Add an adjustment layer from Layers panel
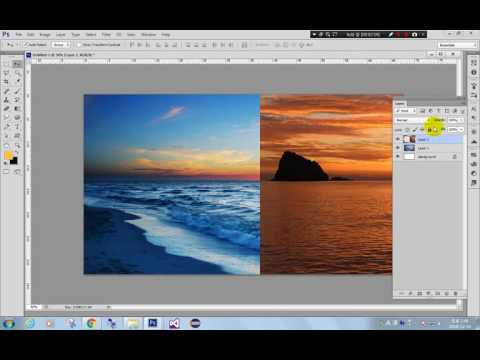This screenshot has height=360, width=480. (x=428, y=293)
